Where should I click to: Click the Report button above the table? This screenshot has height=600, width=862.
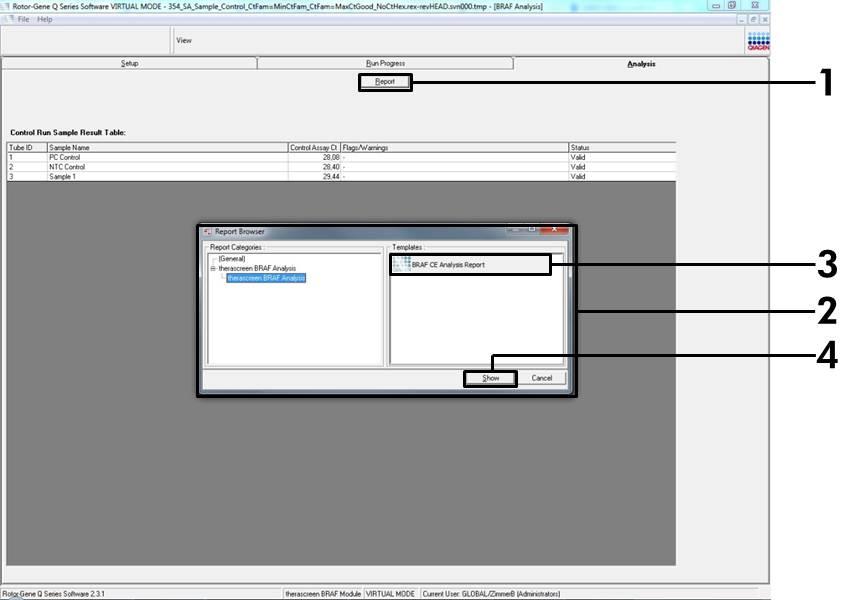385,82
